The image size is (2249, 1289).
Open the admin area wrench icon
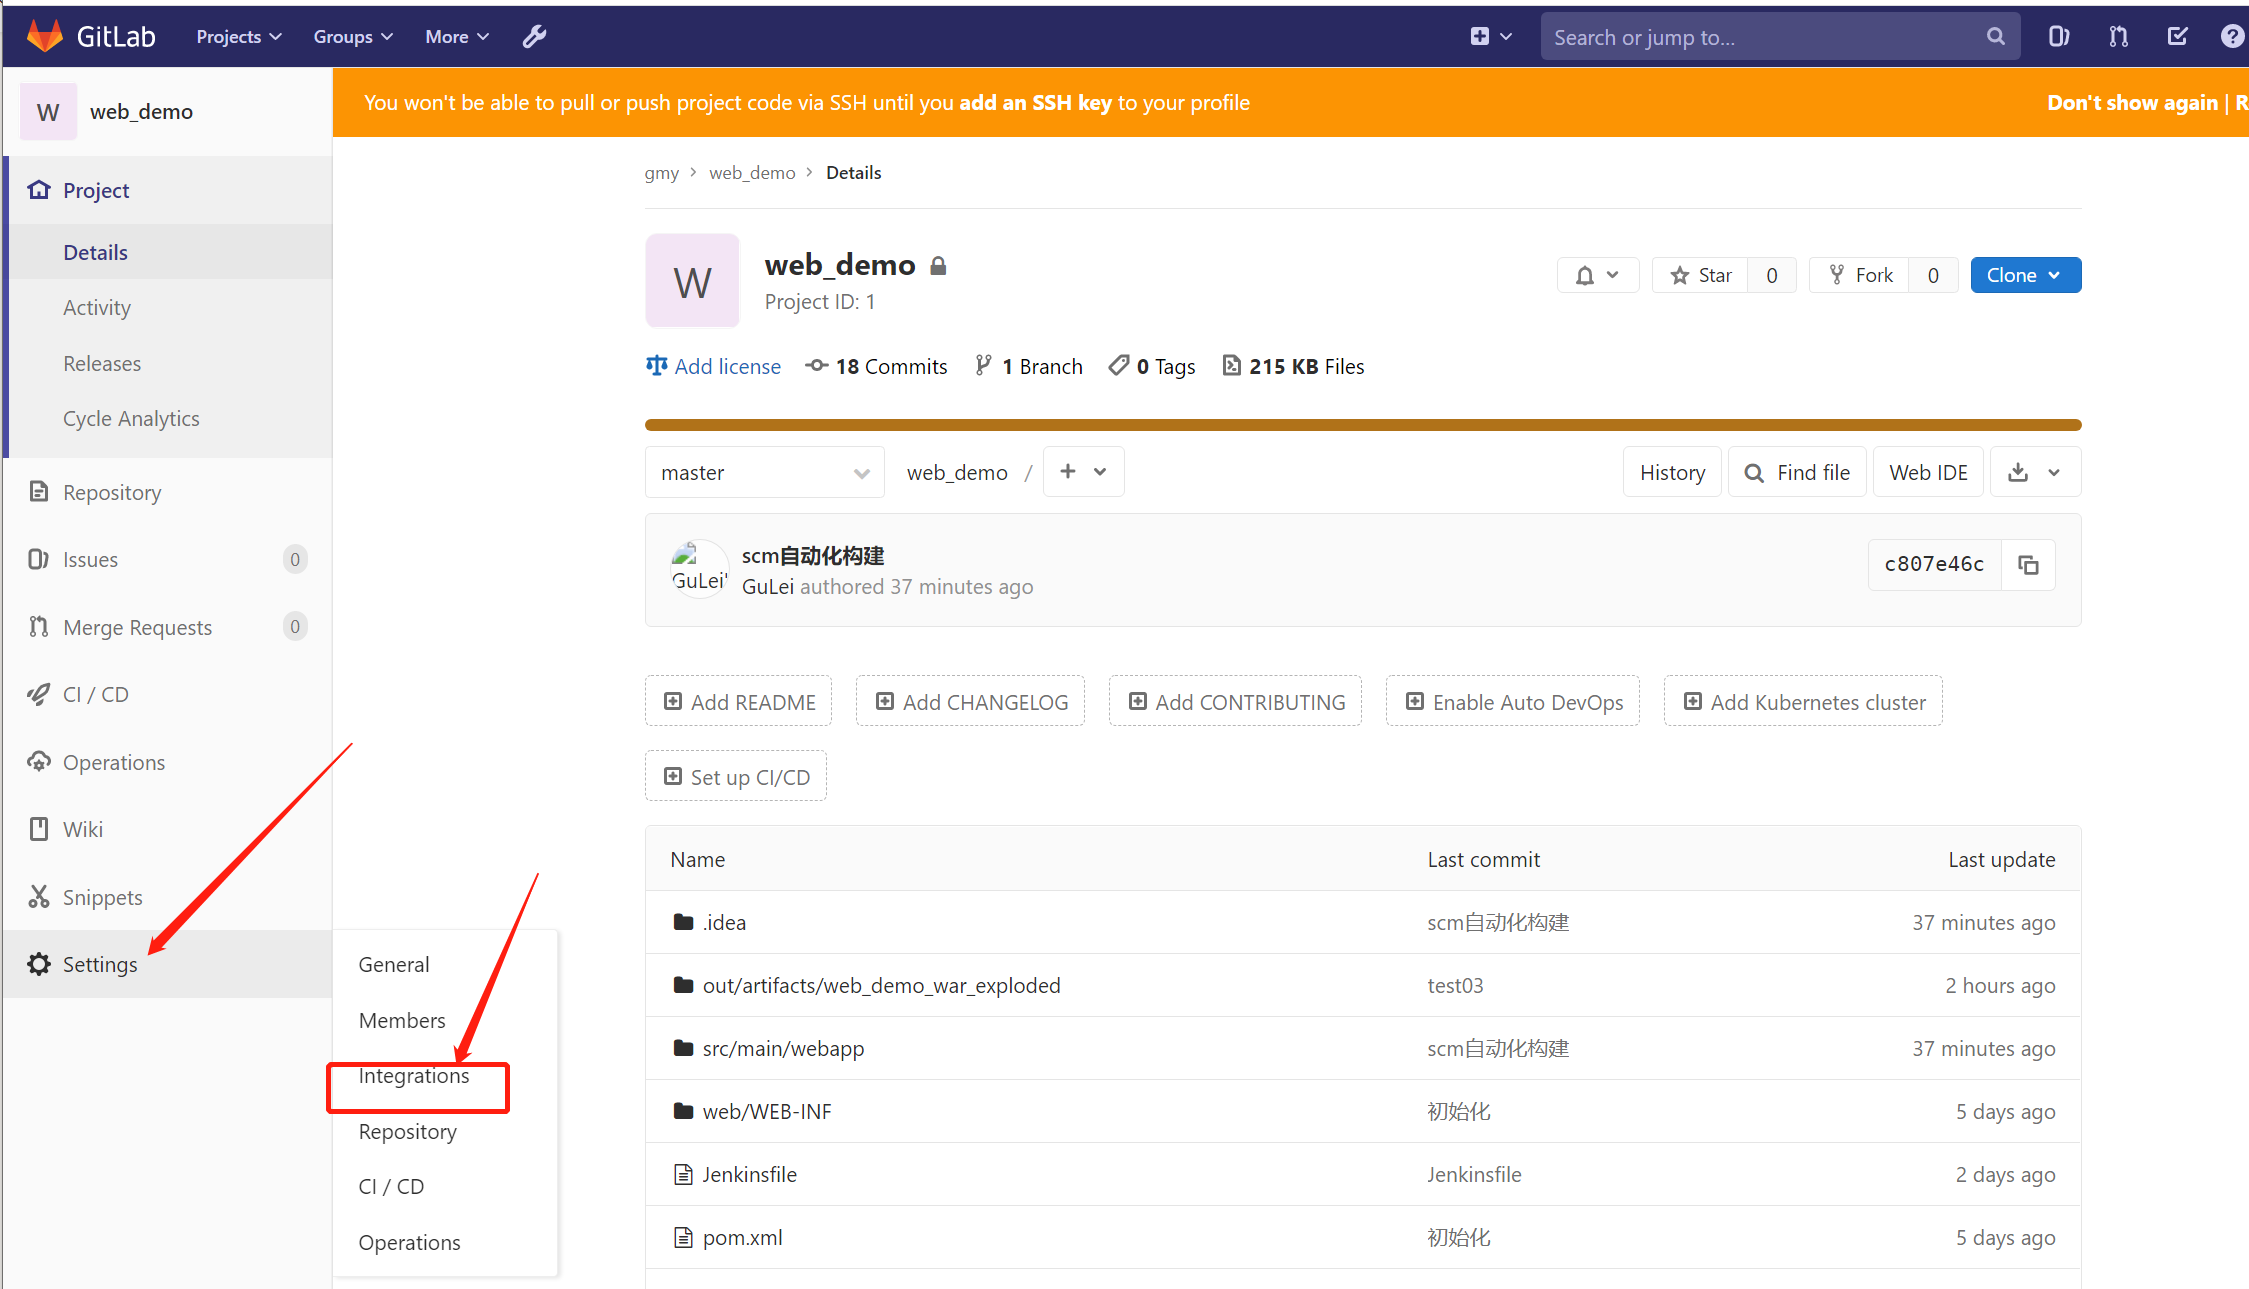(x=535, y=36)
